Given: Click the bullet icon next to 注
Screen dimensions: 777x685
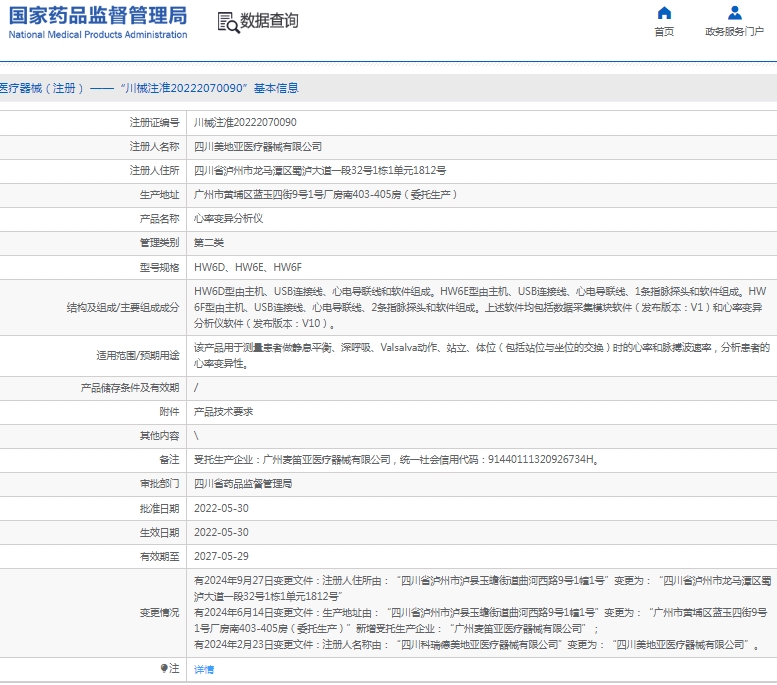Looking at the screenshot, I should coord(164,668).
